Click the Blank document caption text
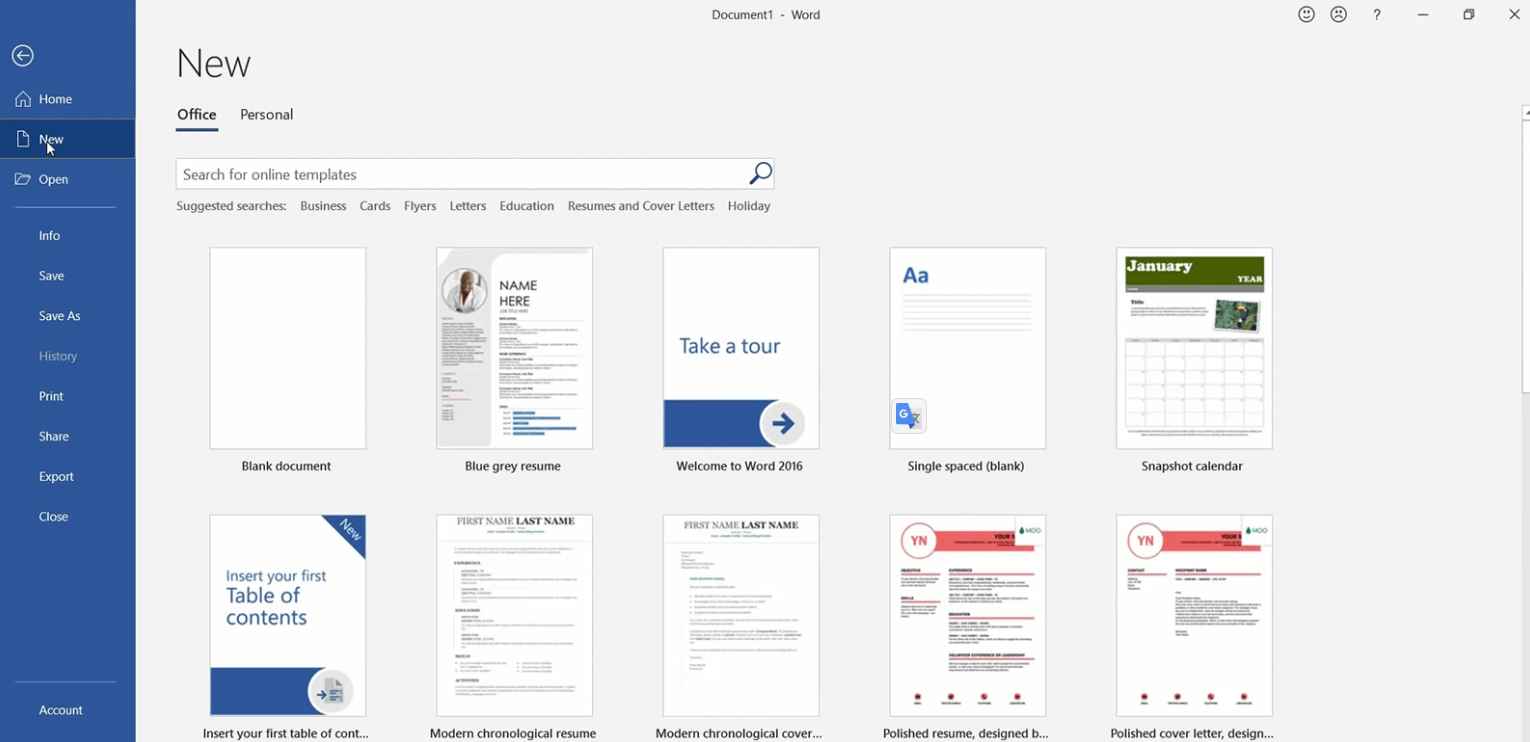 pos(286,466)
